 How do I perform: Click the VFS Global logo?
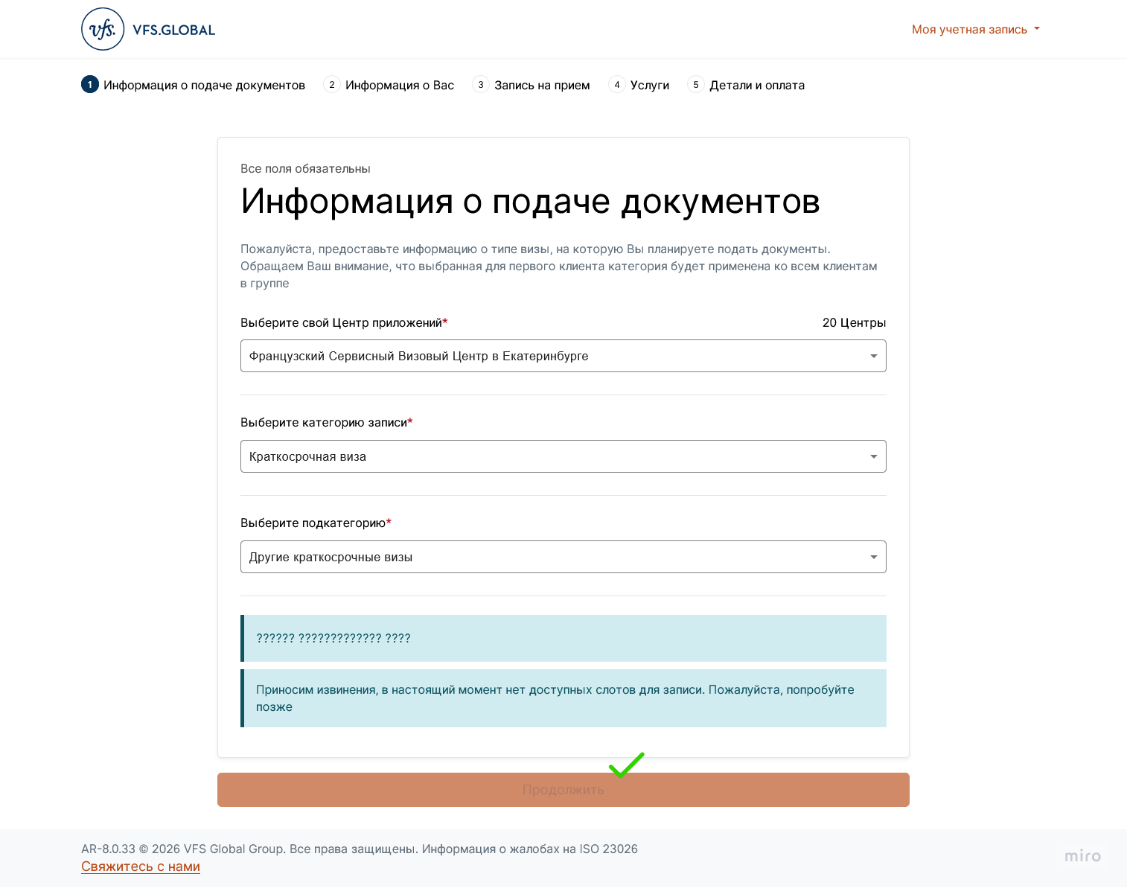click(148, 29)
